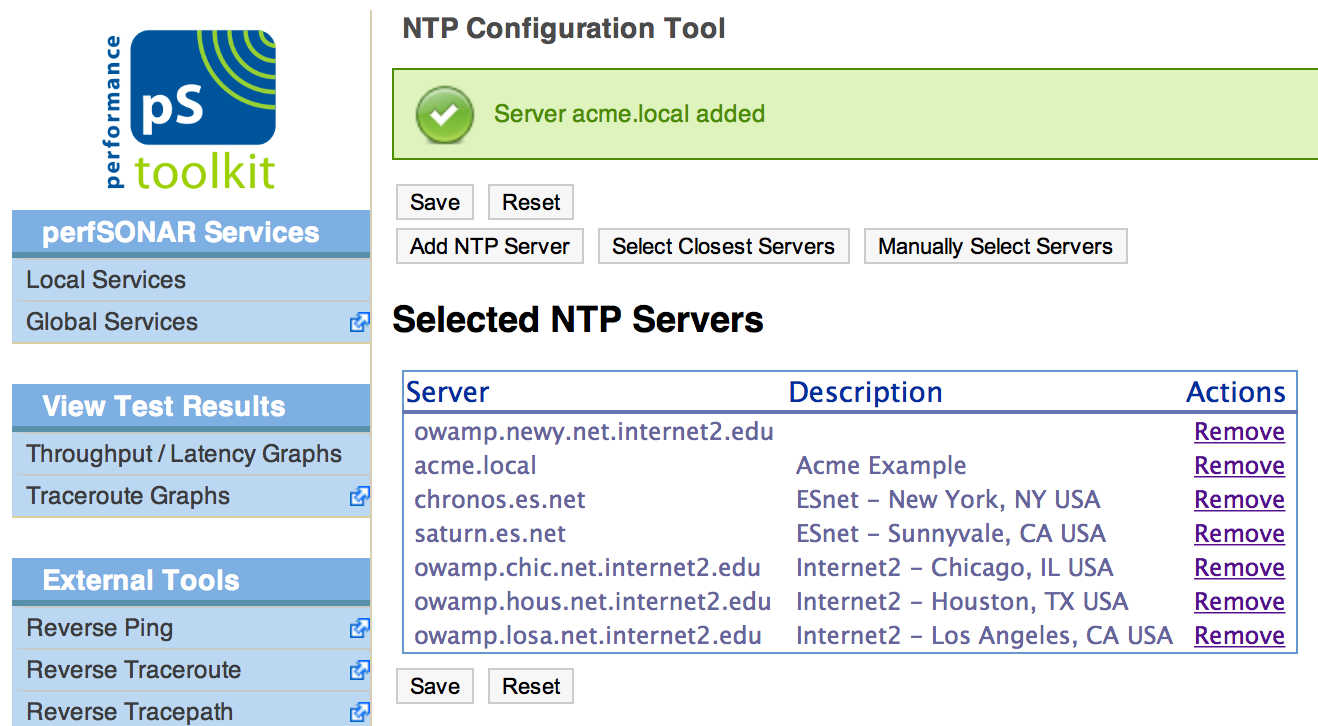Open the Reverse Ping tool
1318x726 pixels.
(x=99, y=628)
